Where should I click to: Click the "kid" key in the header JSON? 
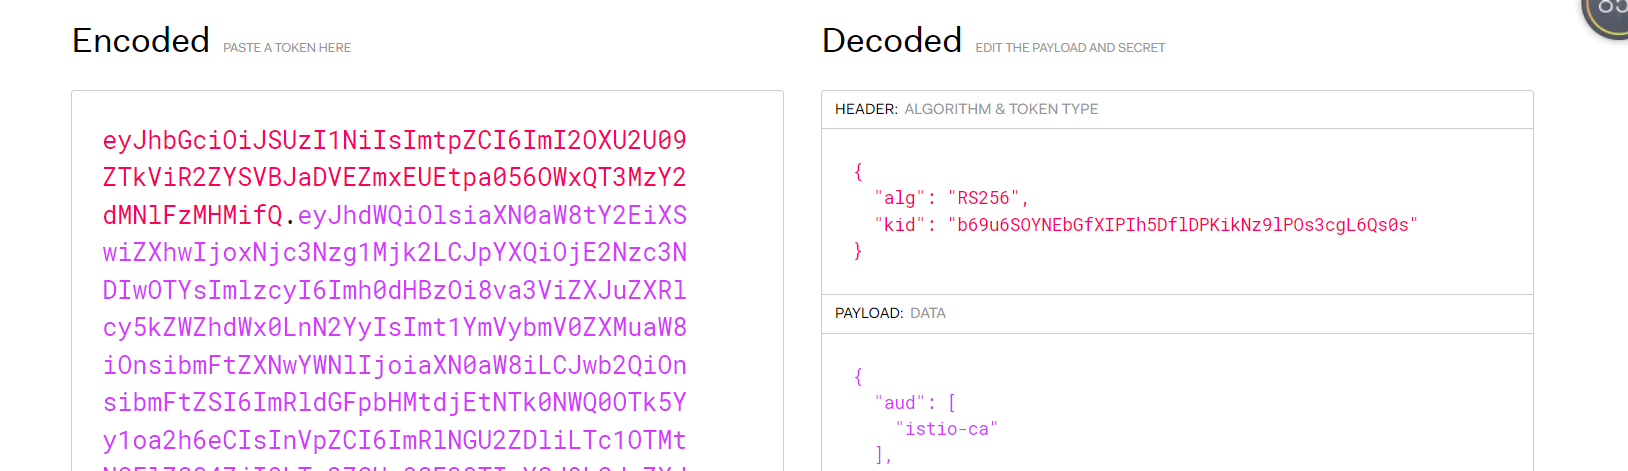pyautogui.click(x=900, y=225)
